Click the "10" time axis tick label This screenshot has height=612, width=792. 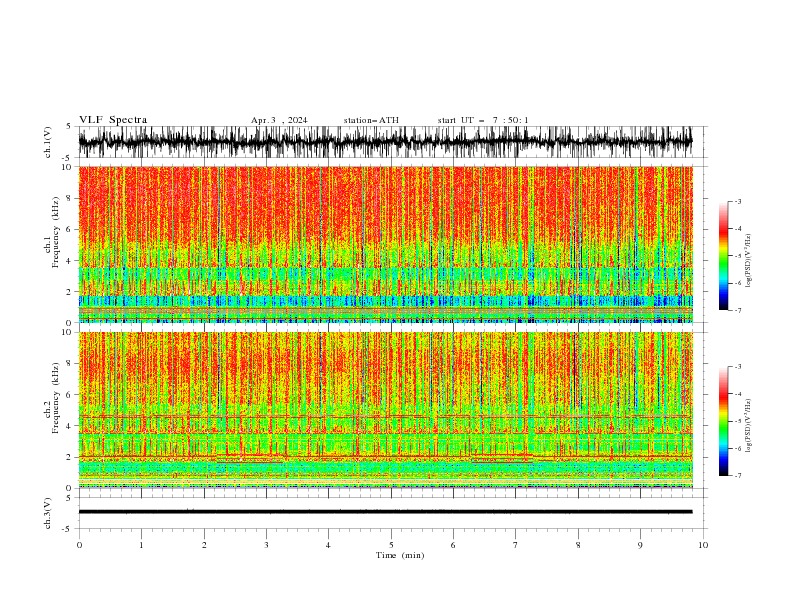(703, 545)
